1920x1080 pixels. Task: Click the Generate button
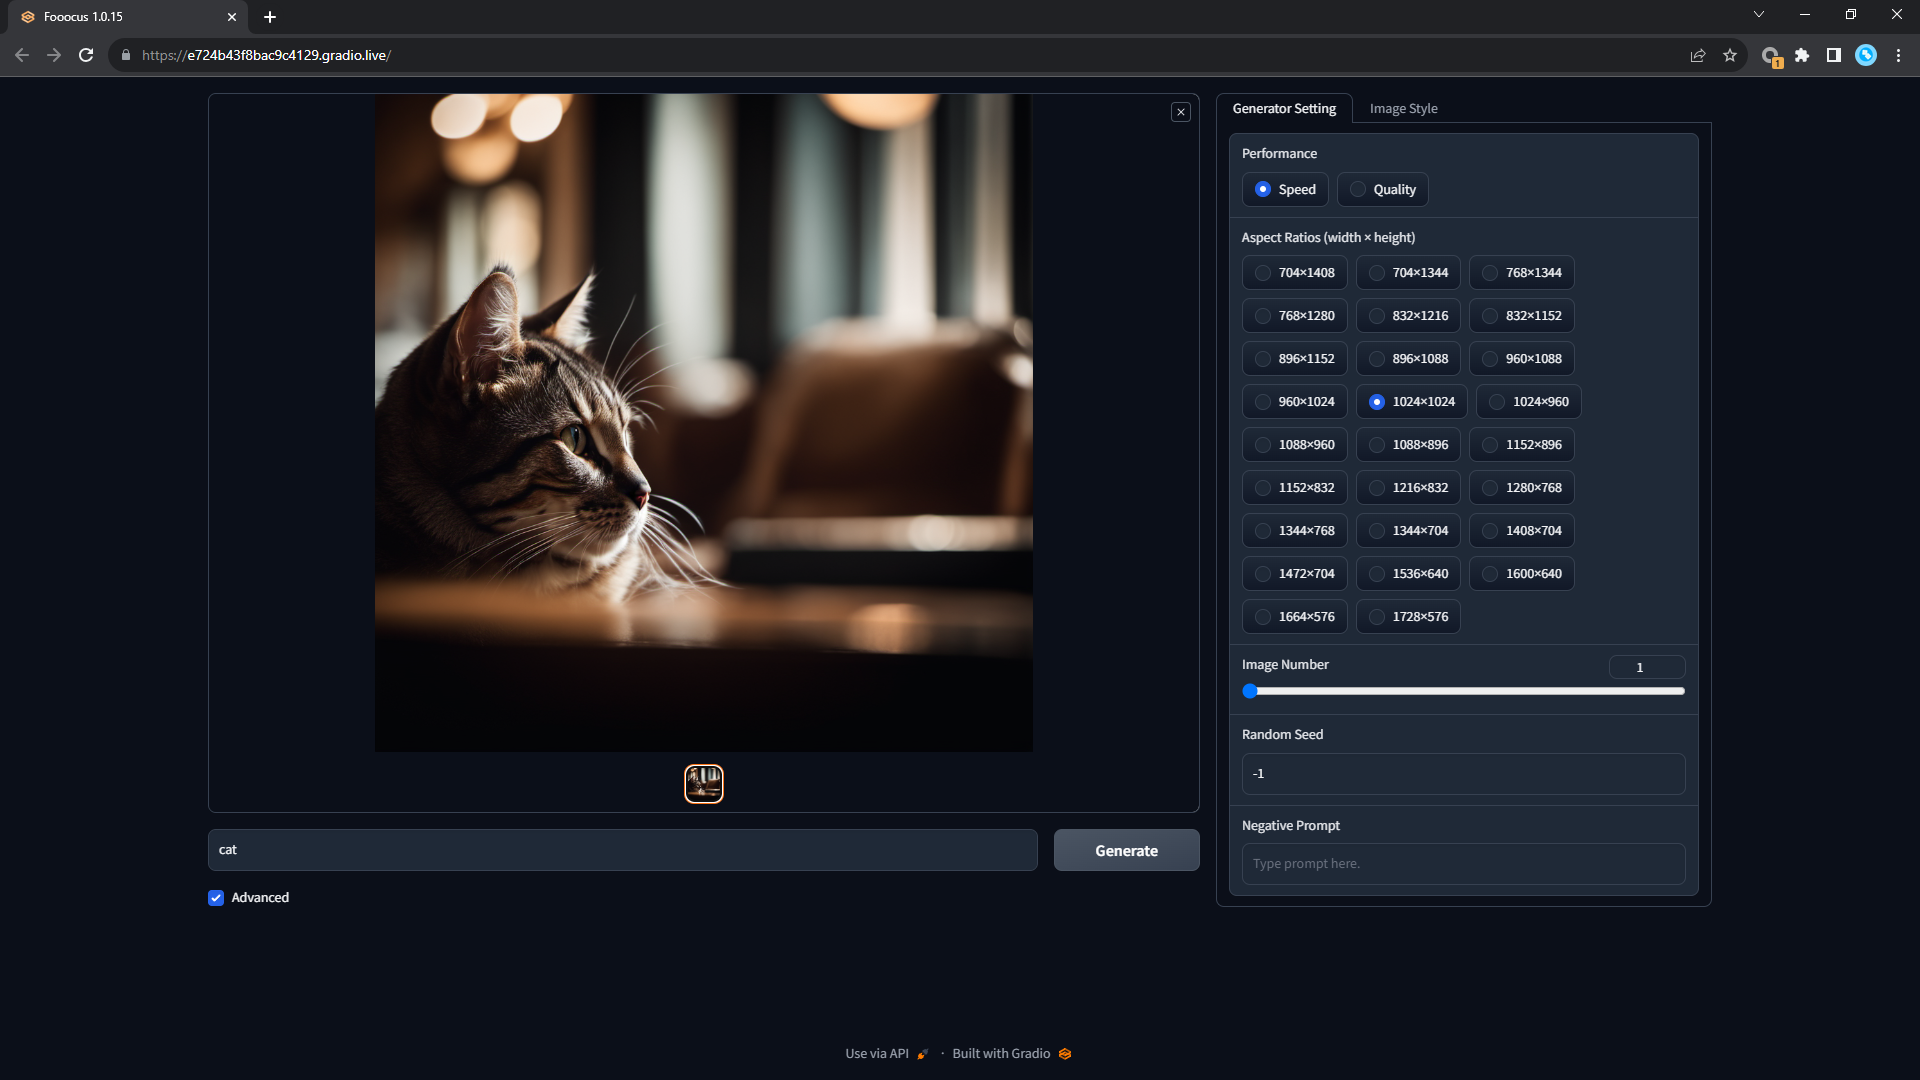(1126, 850)
